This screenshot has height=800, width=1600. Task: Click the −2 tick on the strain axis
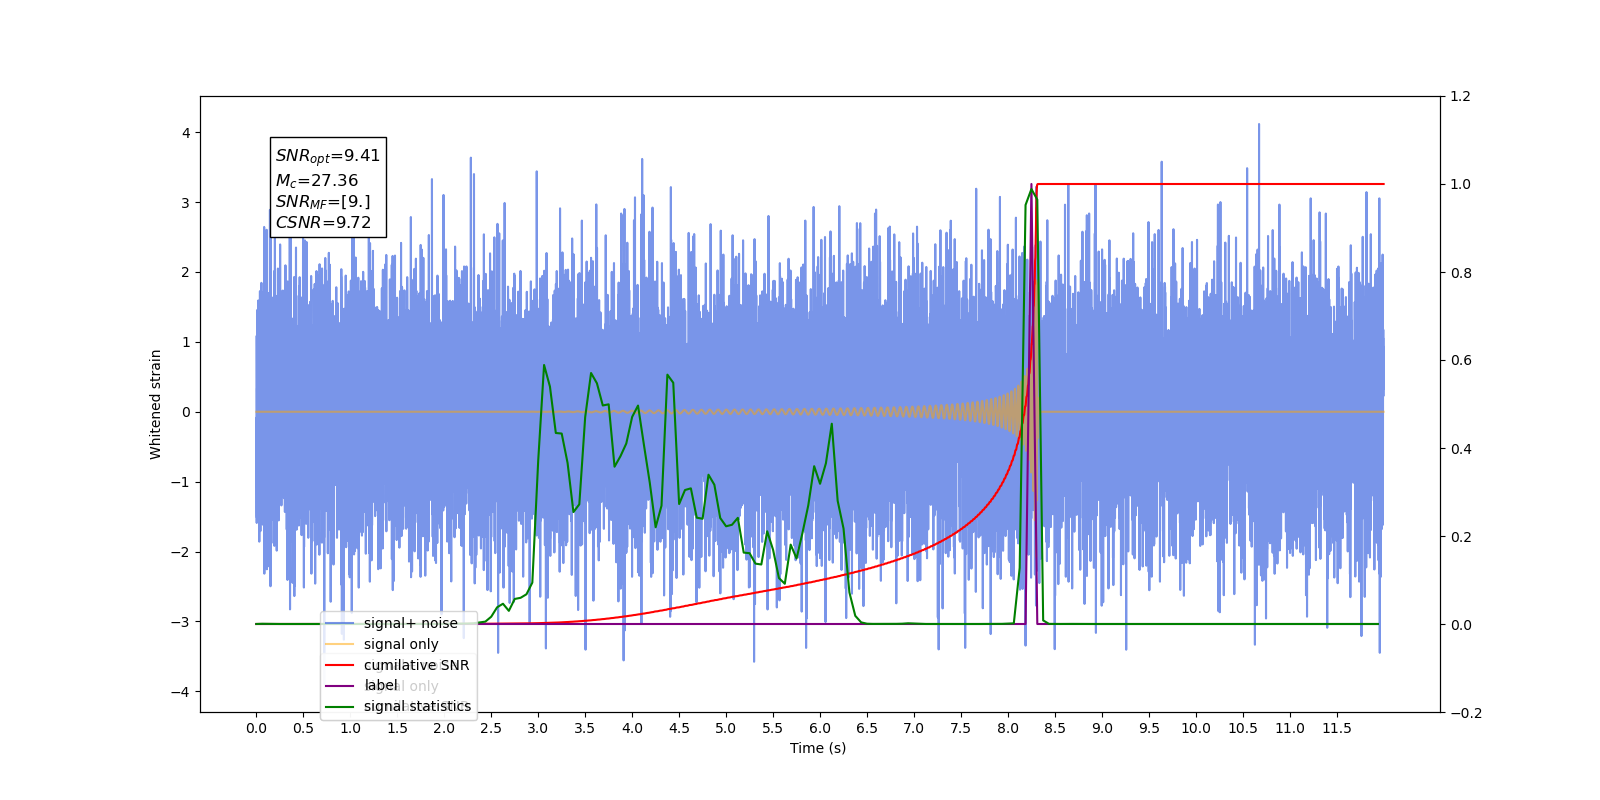181,552
